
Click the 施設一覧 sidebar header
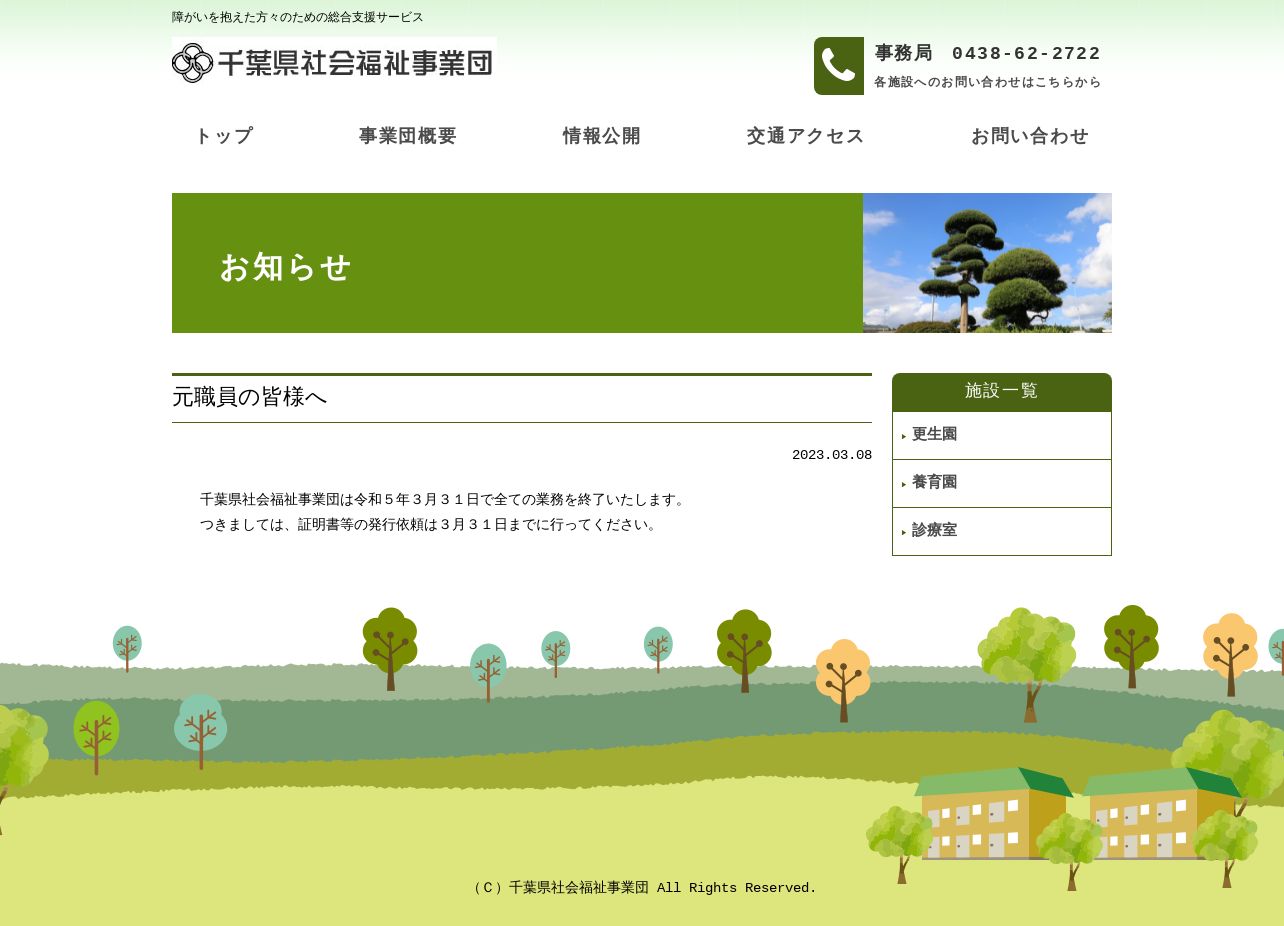(1002, 391)
